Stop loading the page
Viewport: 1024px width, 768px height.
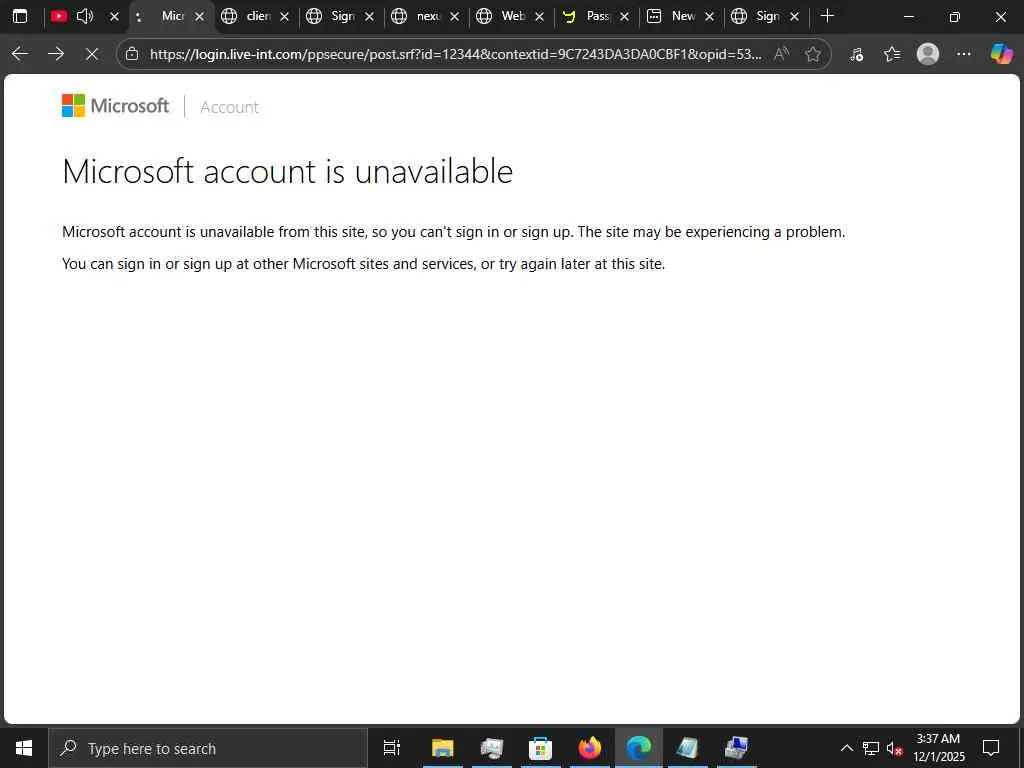click(x=92, y=54)
